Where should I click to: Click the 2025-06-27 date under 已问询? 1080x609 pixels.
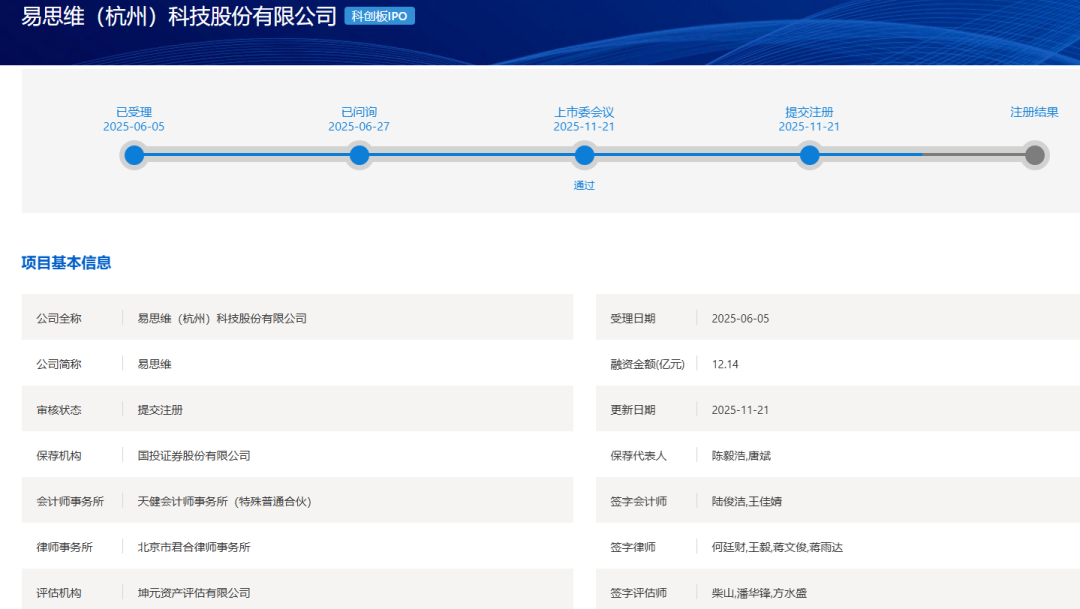[359, 127]
